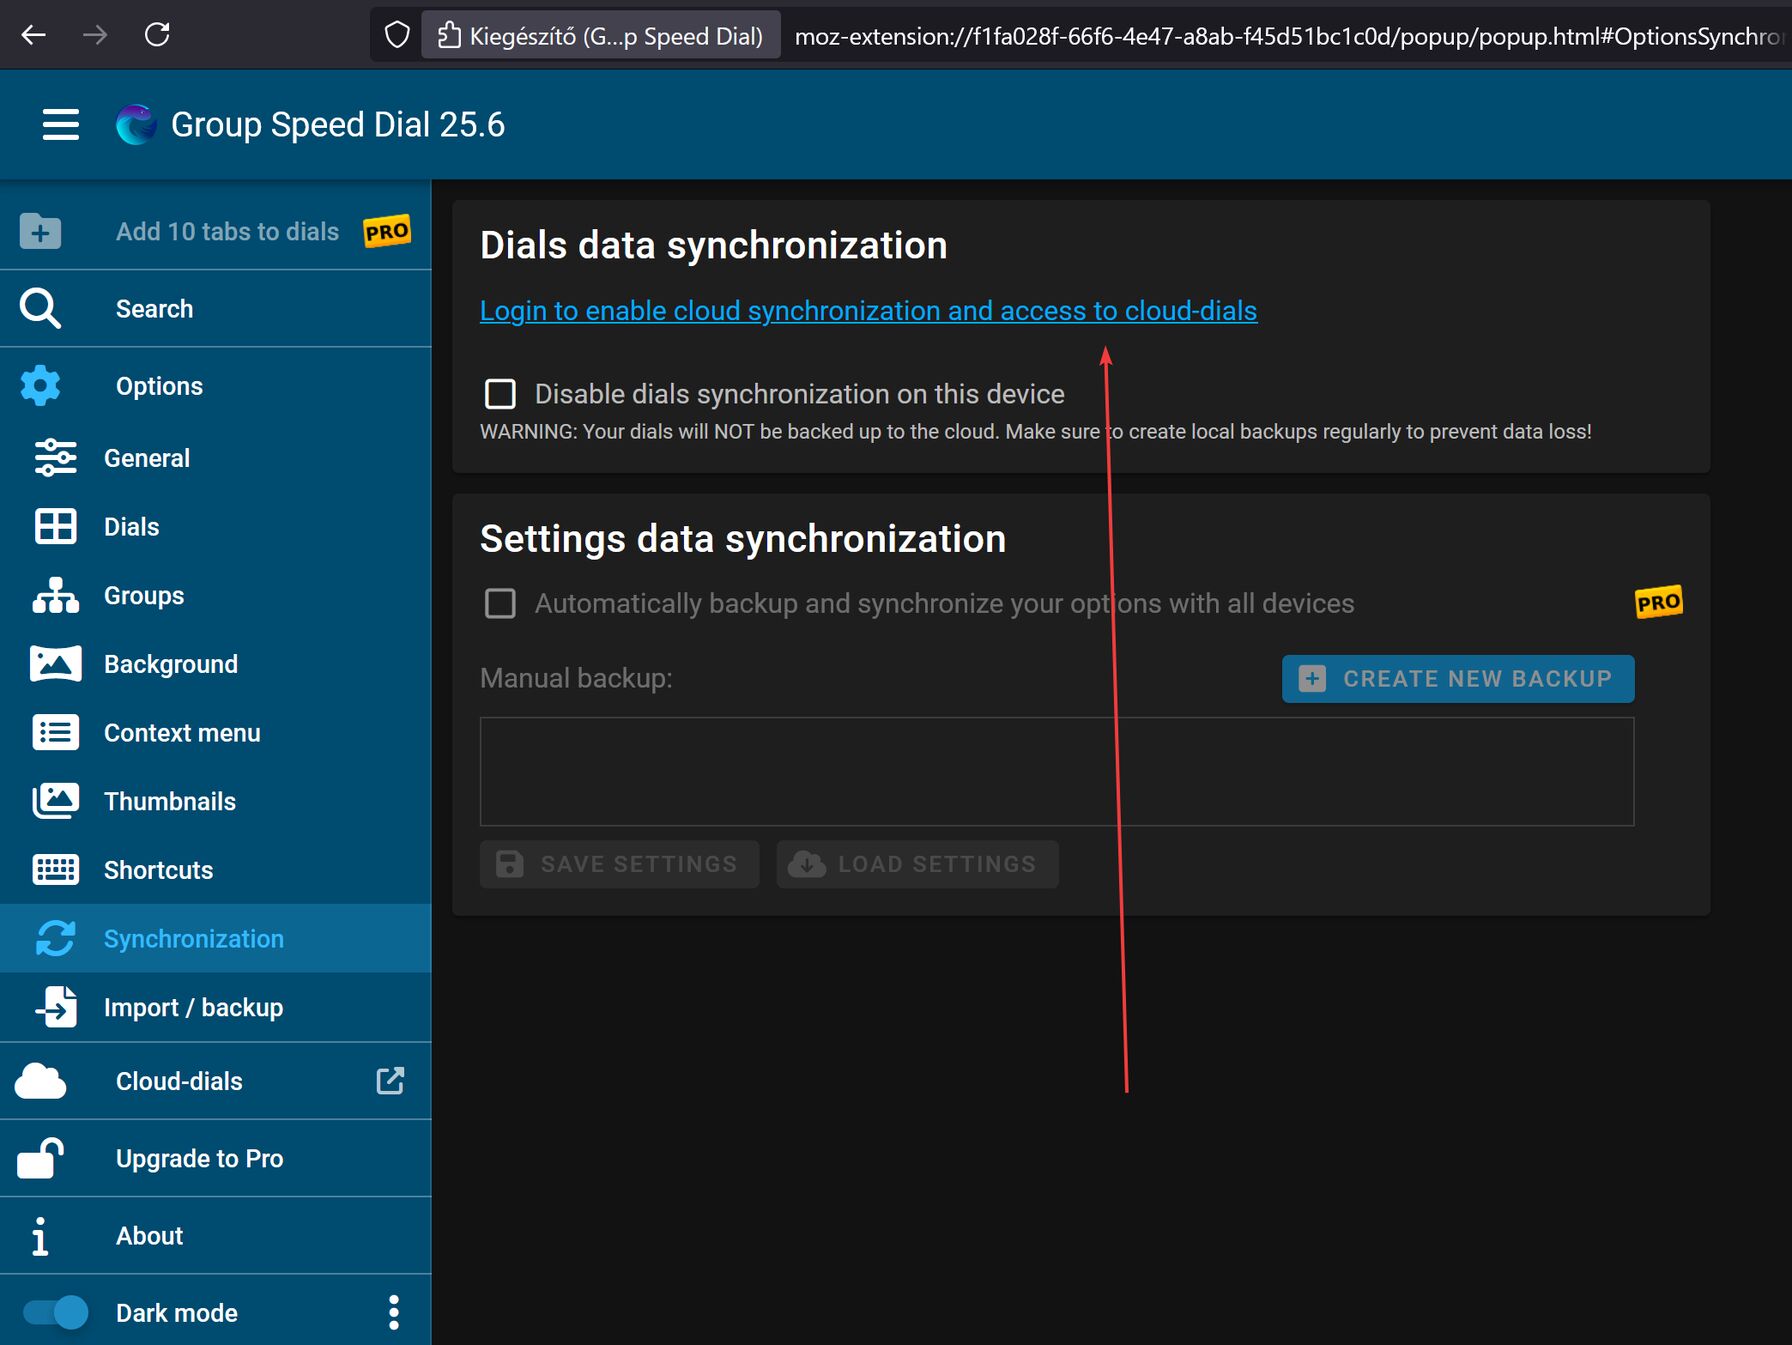The height and width of the screenshot is (1345, 1792).
Task: Open the General options page
Action: [215, 458]
